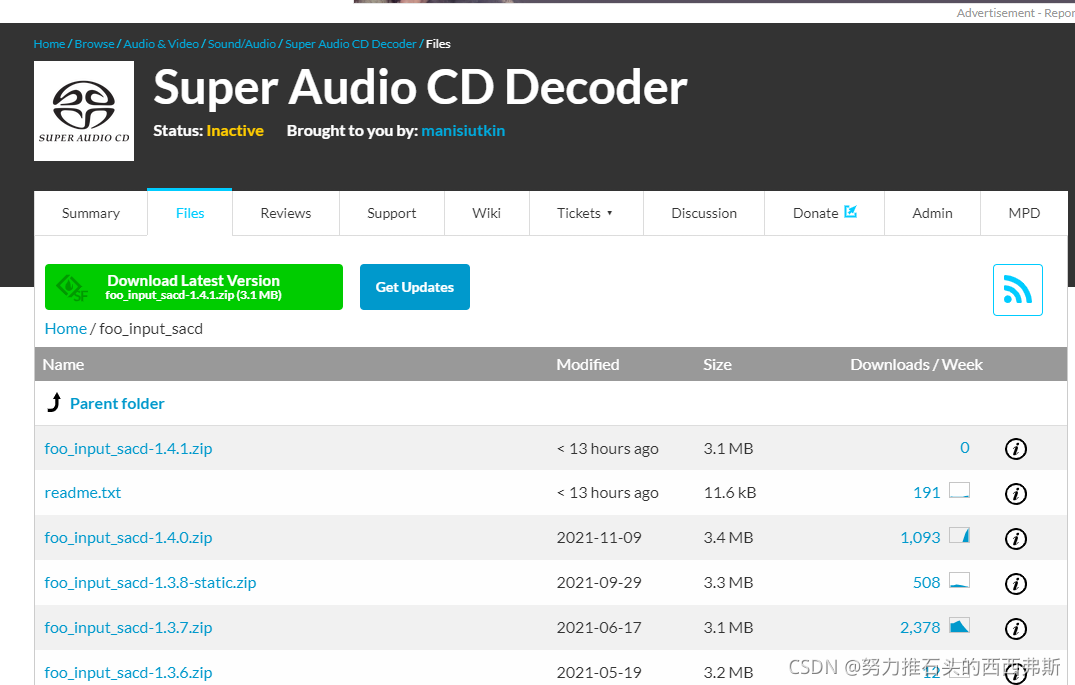Click the 2,378 weekly downloads count
The image size is (1075, 685).
click(x=920, y=627)
